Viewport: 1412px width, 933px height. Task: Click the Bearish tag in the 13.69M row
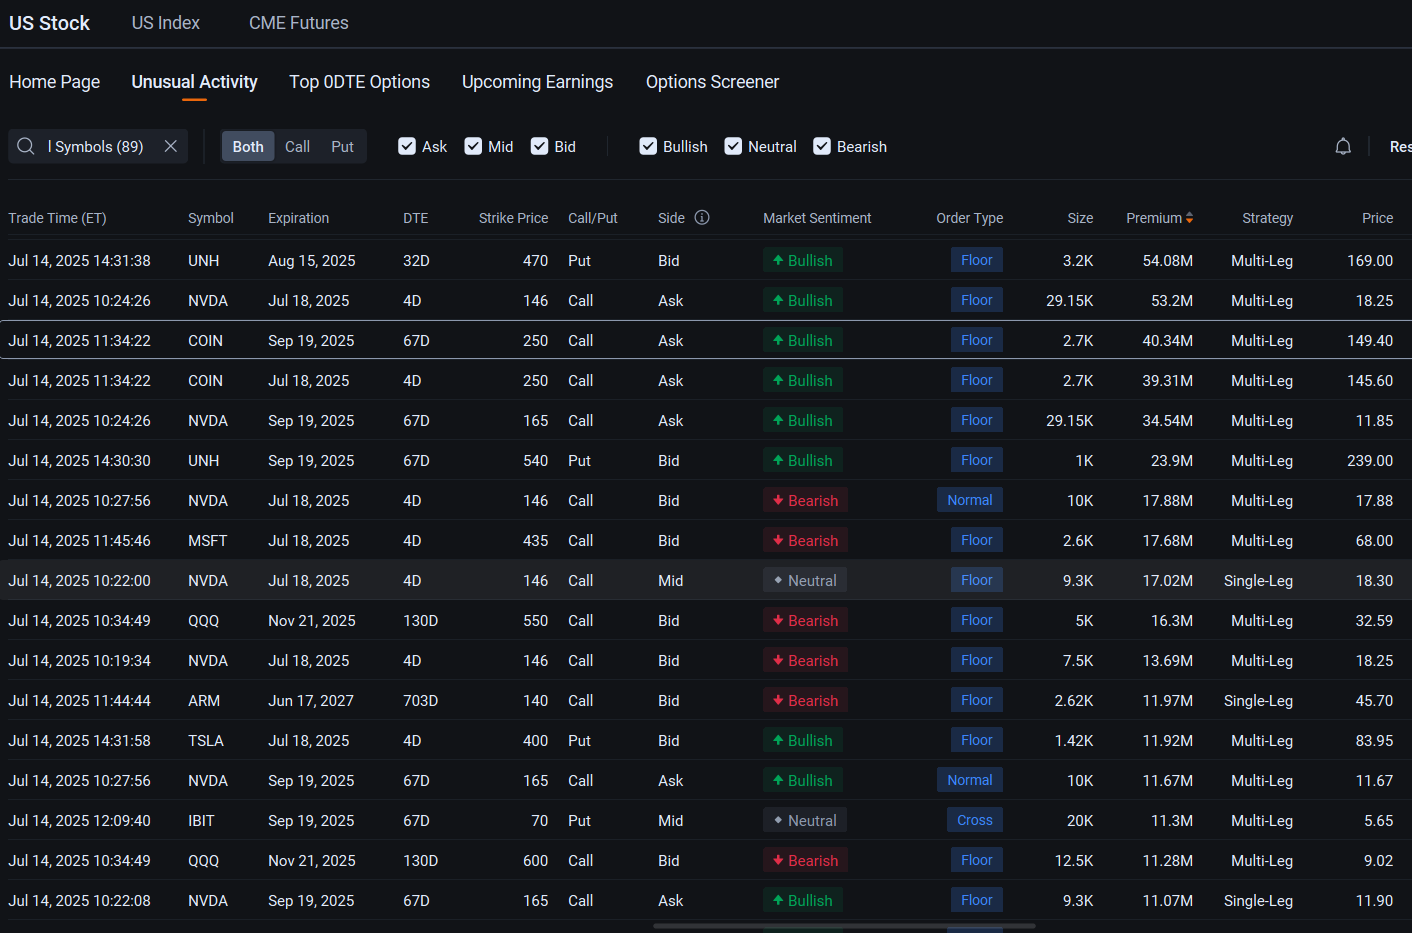point(806,661)
